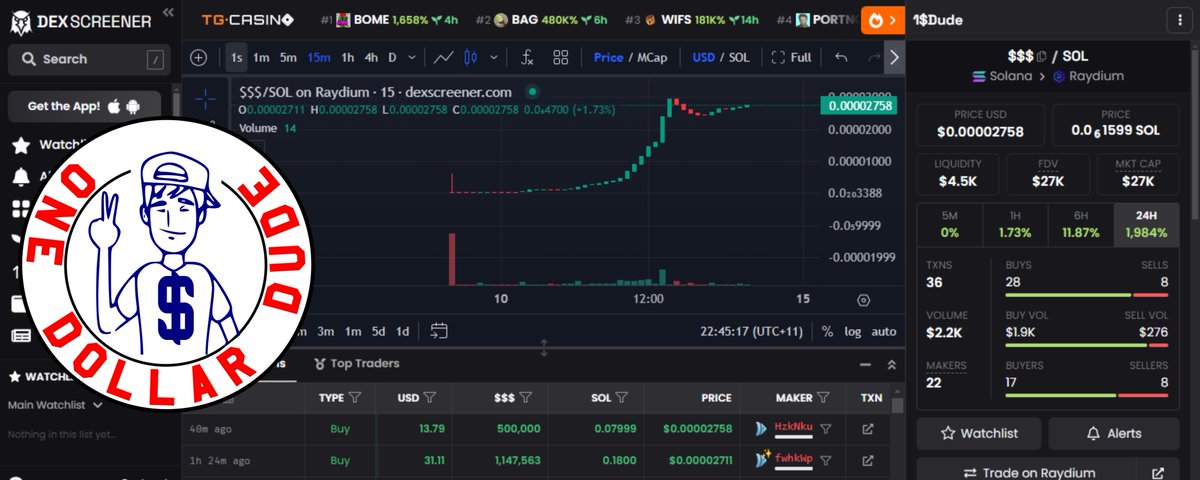This screenshot has height=480, width=1200.
Task: Expand the transactions panel with double chevron
Action: pos(891,365)
